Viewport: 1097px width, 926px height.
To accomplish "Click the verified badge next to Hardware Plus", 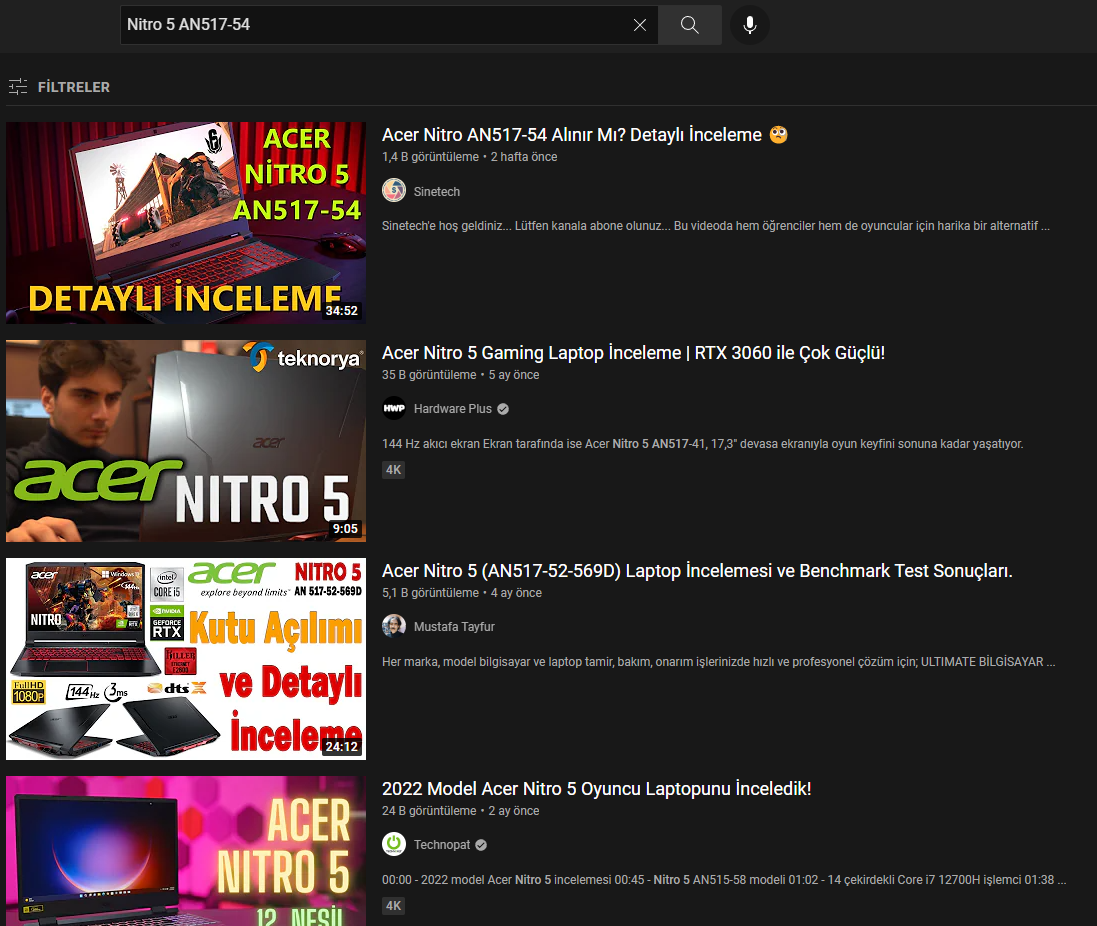I will point(502,409).
